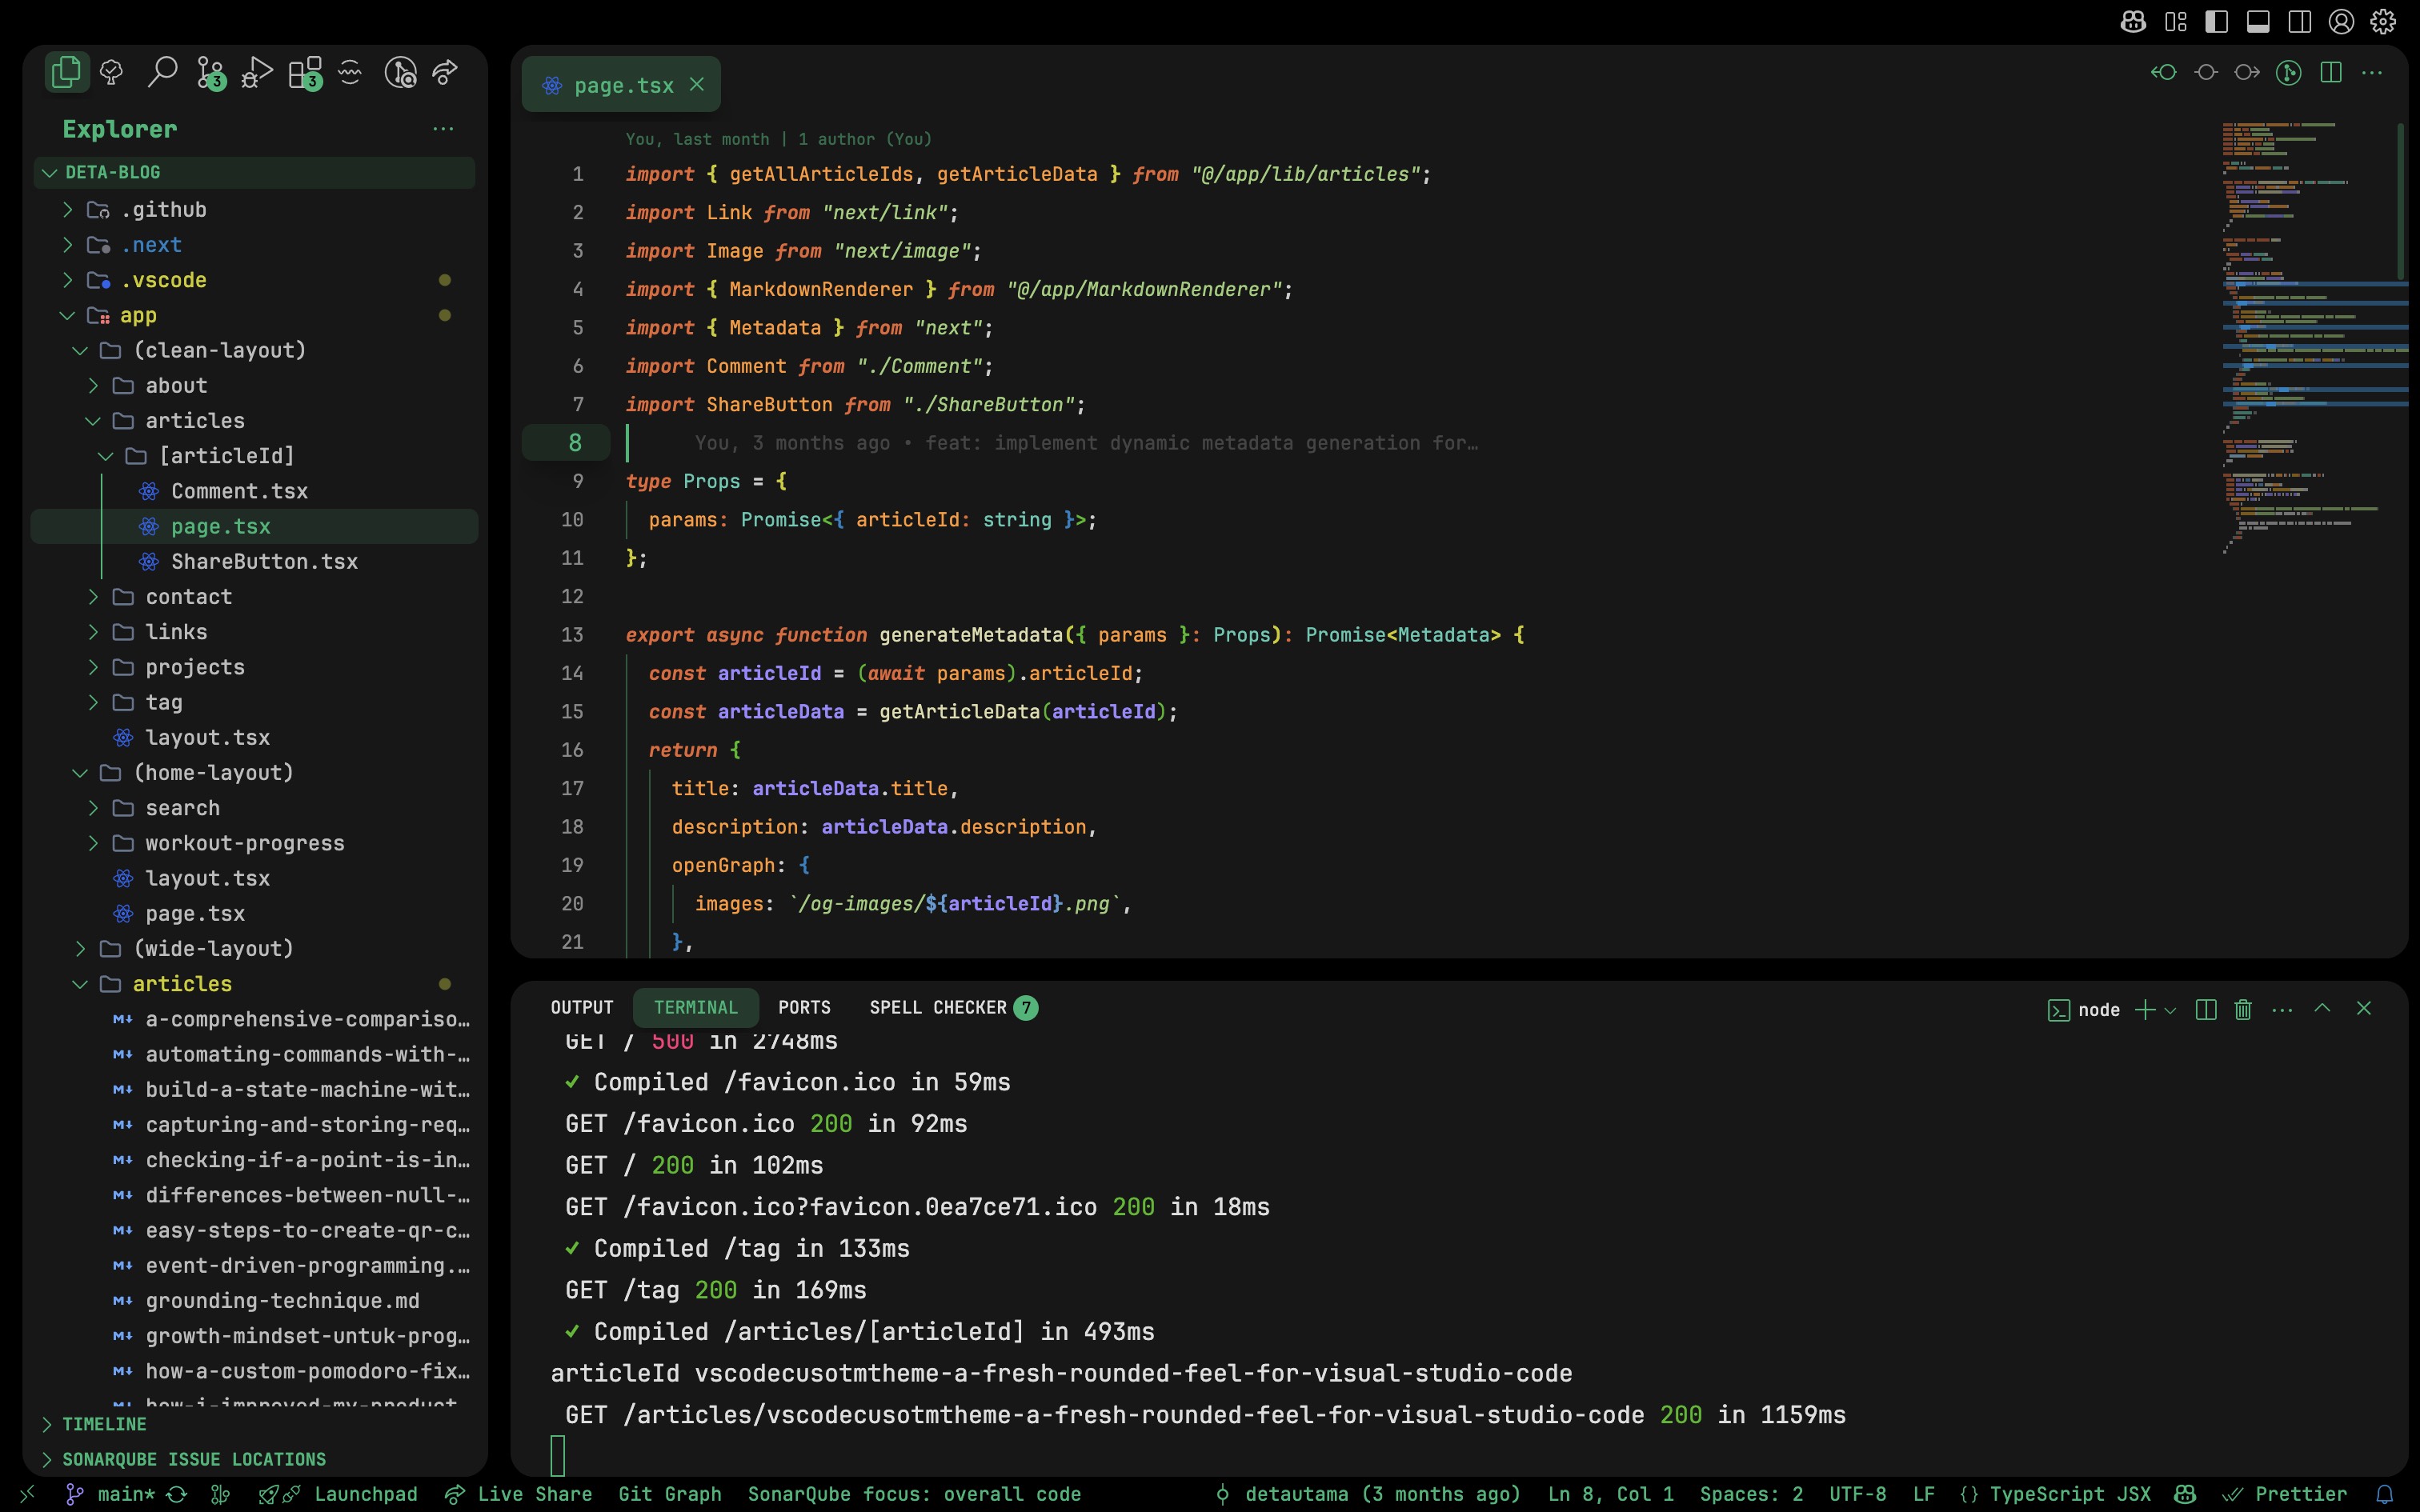Toggle file blame git icon in editor toolbar
2420x1512 pixels.
click(2289, 72)
